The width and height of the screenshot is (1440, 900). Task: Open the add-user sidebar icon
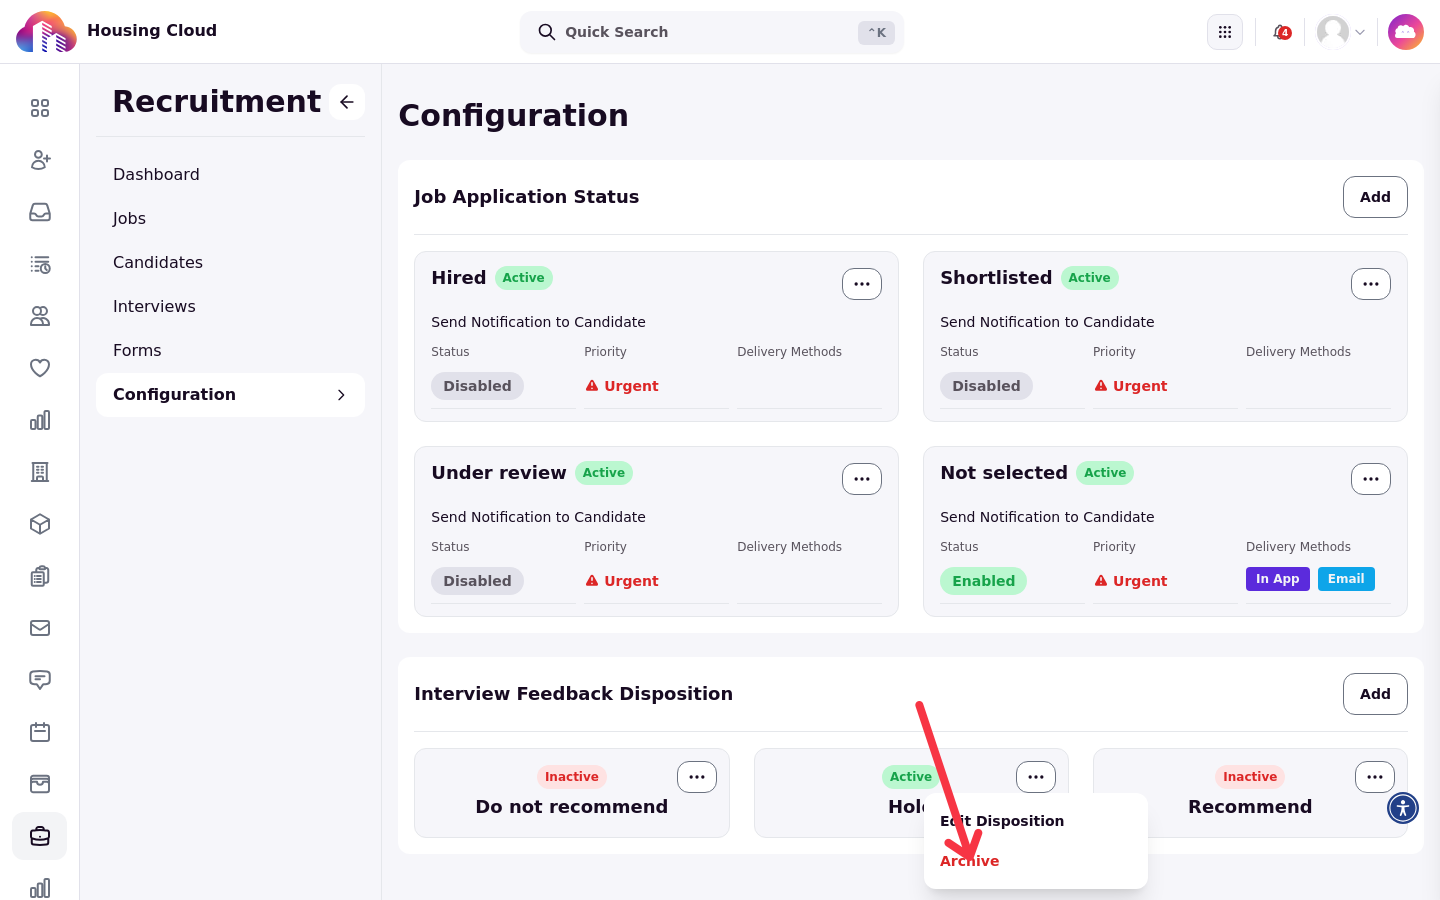click(x=40, y=160)
